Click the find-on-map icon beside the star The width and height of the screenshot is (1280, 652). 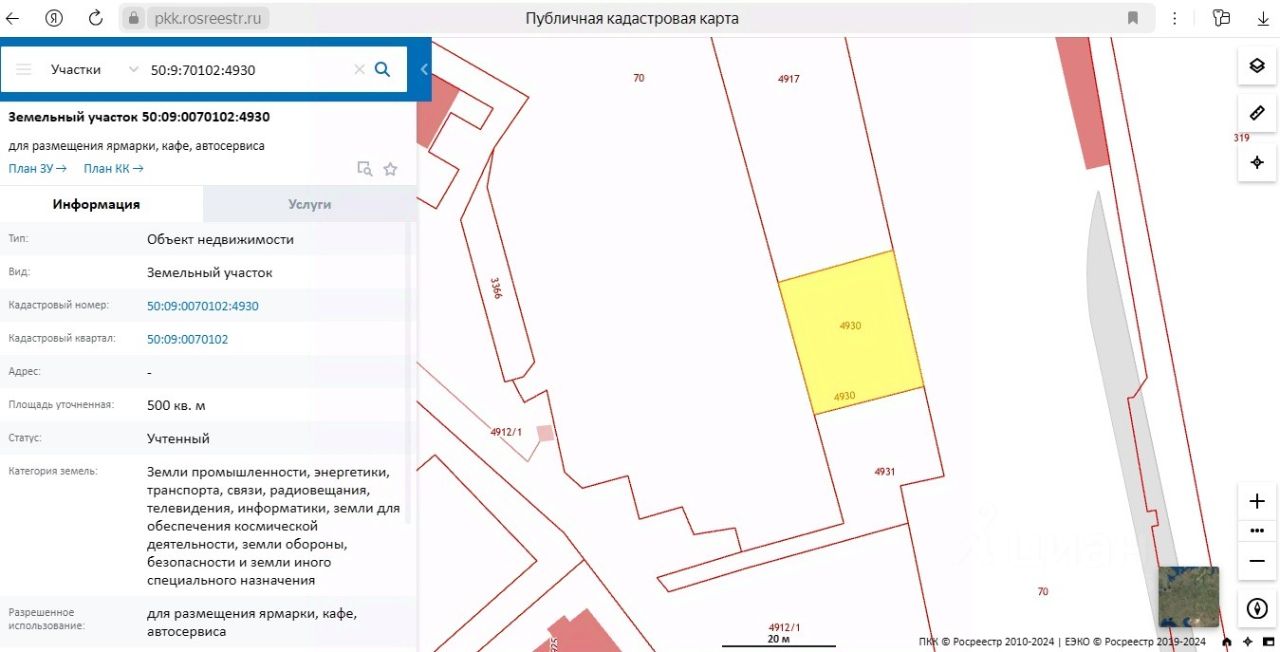tap(365, 169)
